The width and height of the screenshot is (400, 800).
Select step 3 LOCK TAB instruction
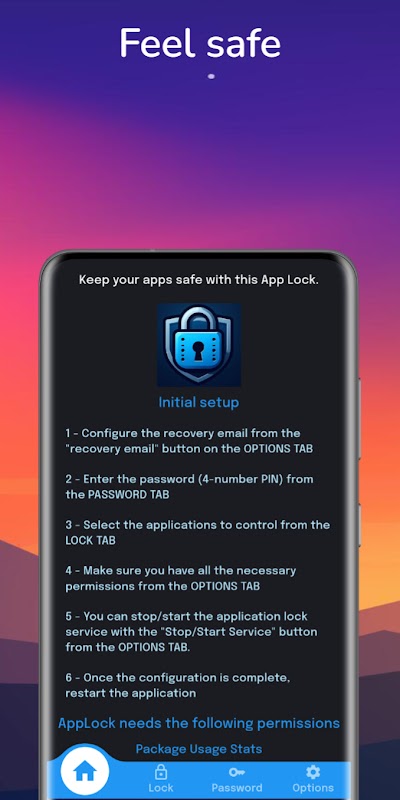pyautogui.click(x=198, y=533)
